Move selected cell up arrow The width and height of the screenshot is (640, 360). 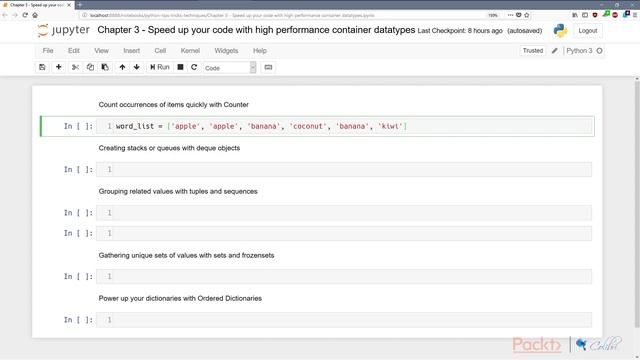click(122, 67)
